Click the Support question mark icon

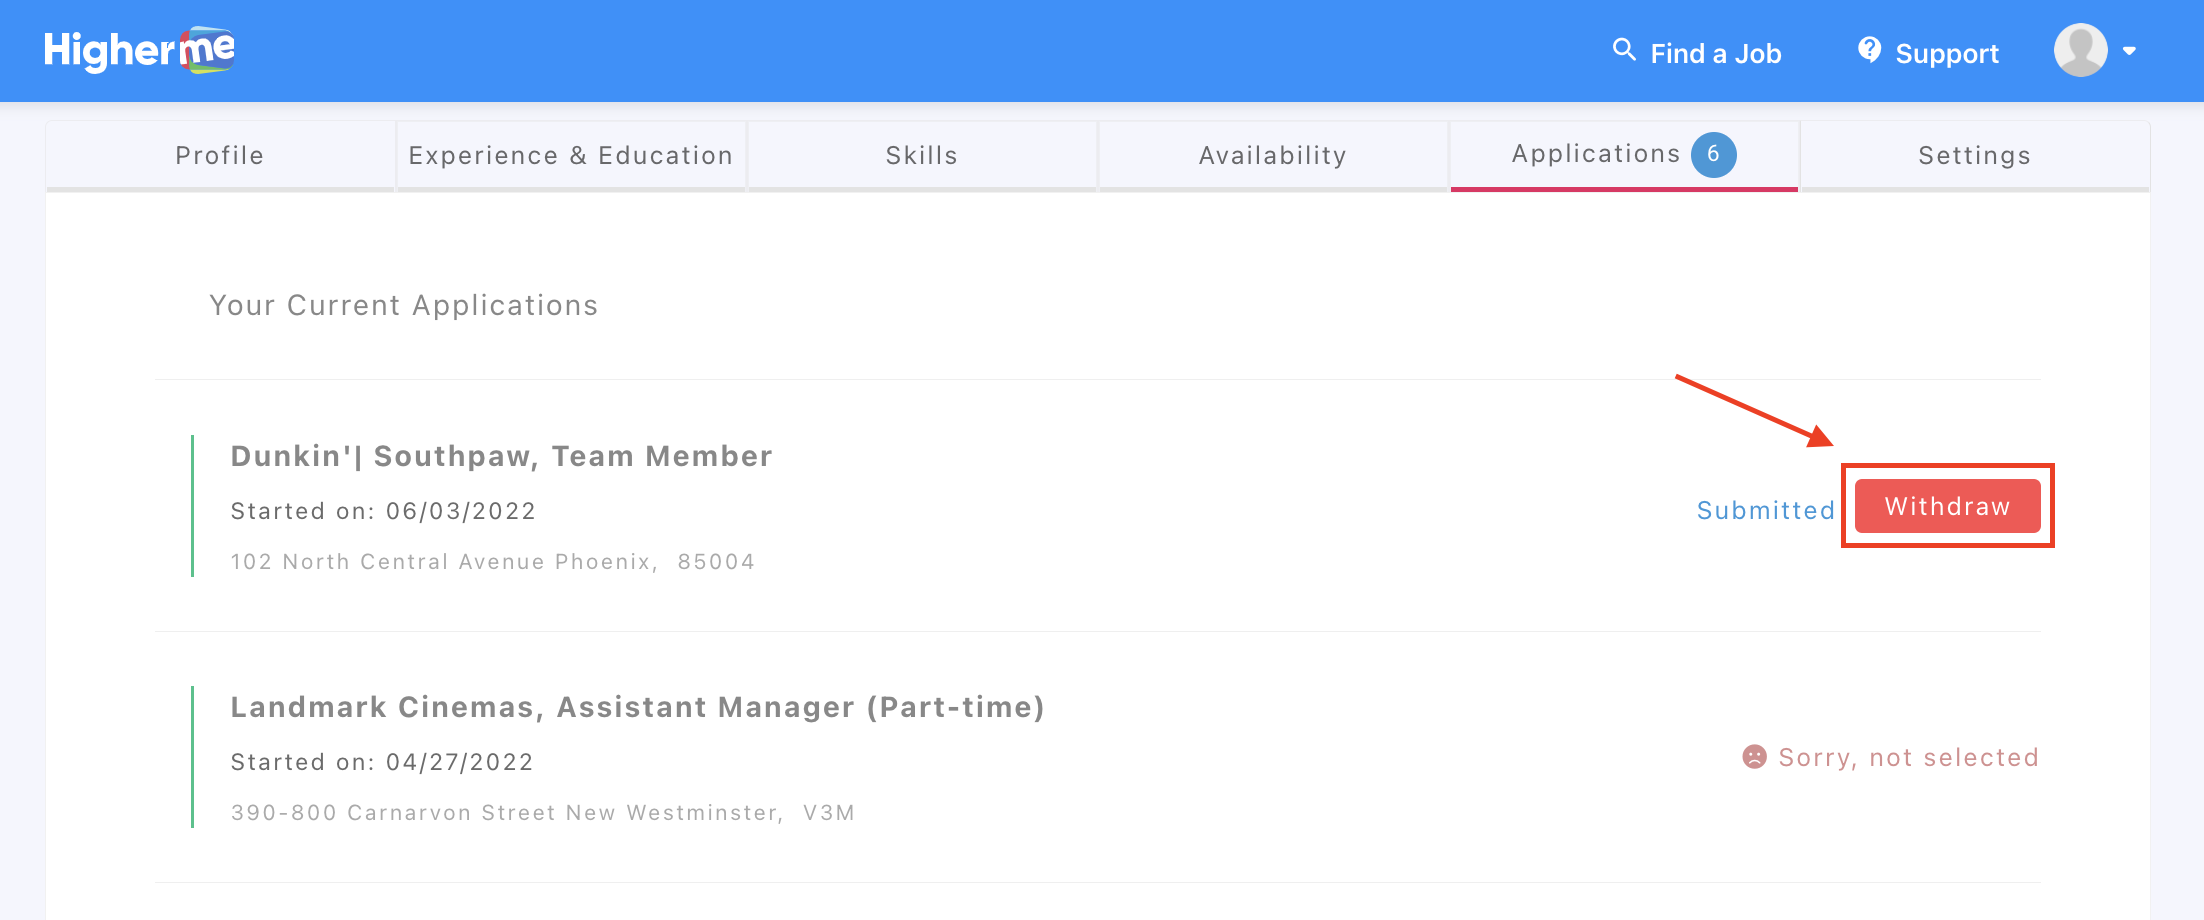tap(1869, 50)
